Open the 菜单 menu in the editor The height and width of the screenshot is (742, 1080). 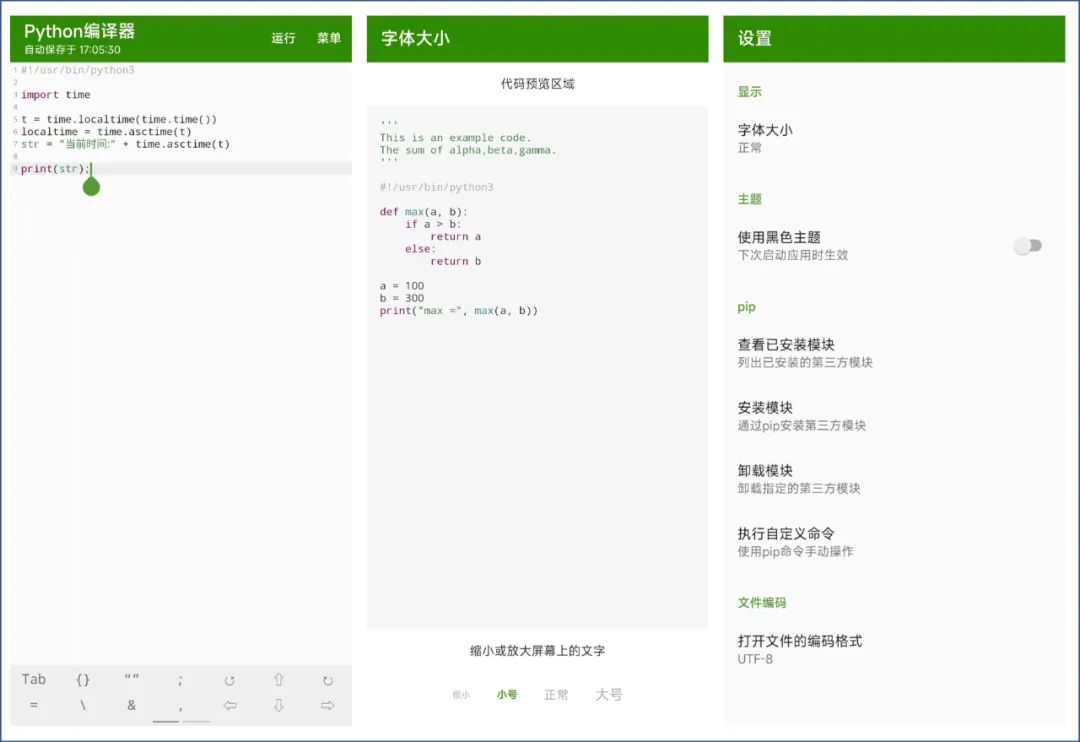(329, 38)
